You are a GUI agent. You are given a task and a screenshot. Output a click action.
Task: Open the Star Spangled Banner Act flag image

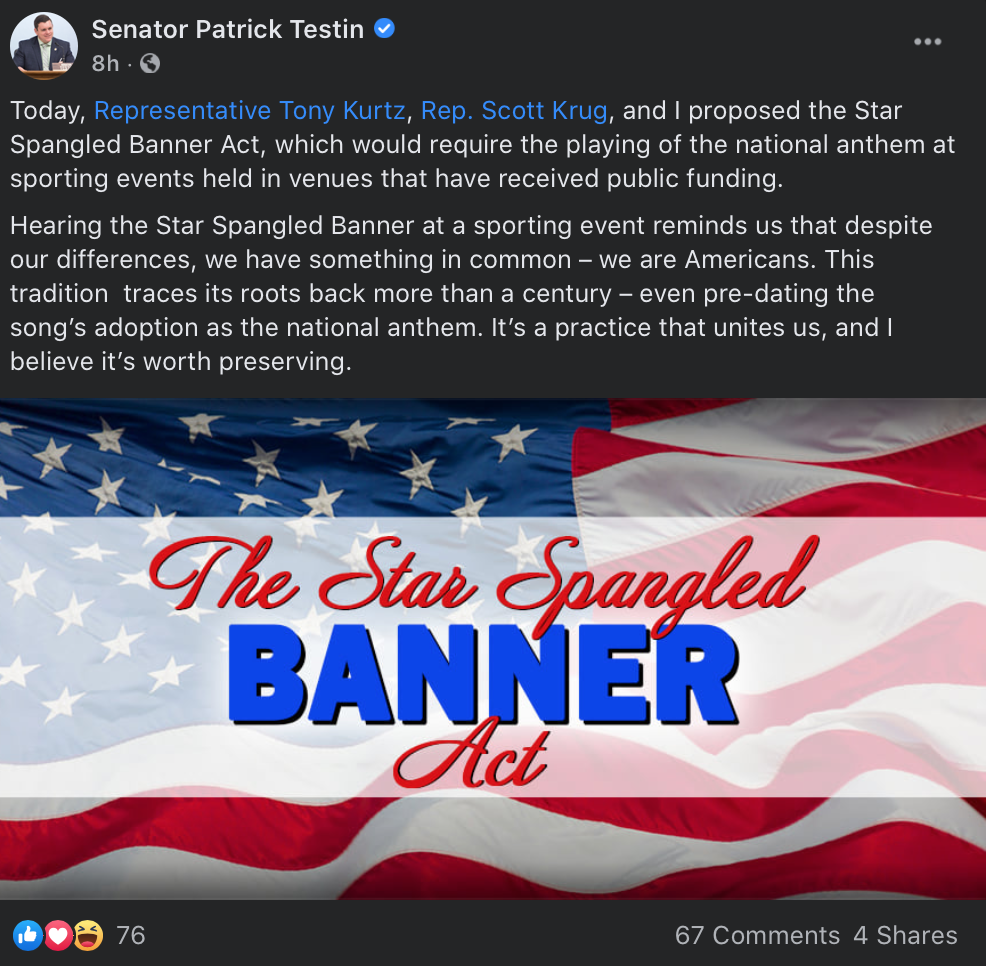pyautogui.click(x=493, y=648)
